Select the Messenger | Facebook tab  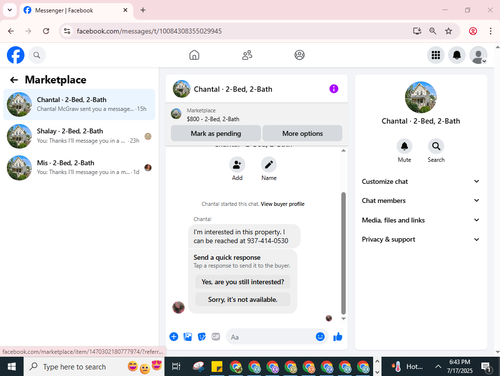pyautogui.click(x=76, y=10)
